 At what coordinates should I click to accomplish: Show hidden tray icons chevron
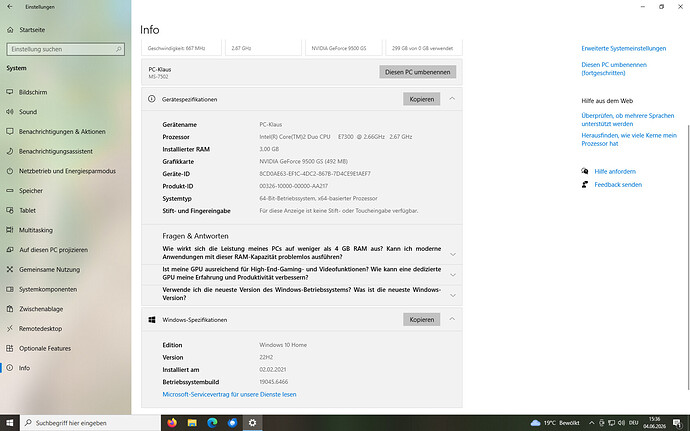tap(592, 423)
